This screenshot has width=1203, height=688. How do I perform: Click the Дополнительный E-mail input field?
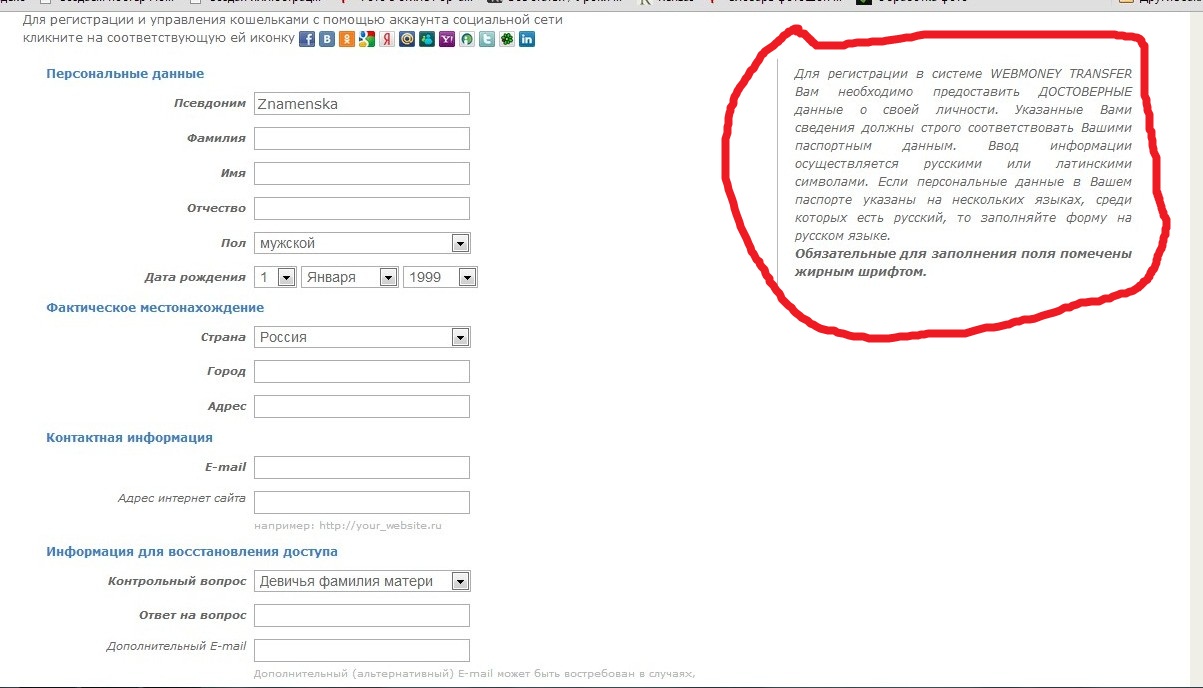coord(362,650)
